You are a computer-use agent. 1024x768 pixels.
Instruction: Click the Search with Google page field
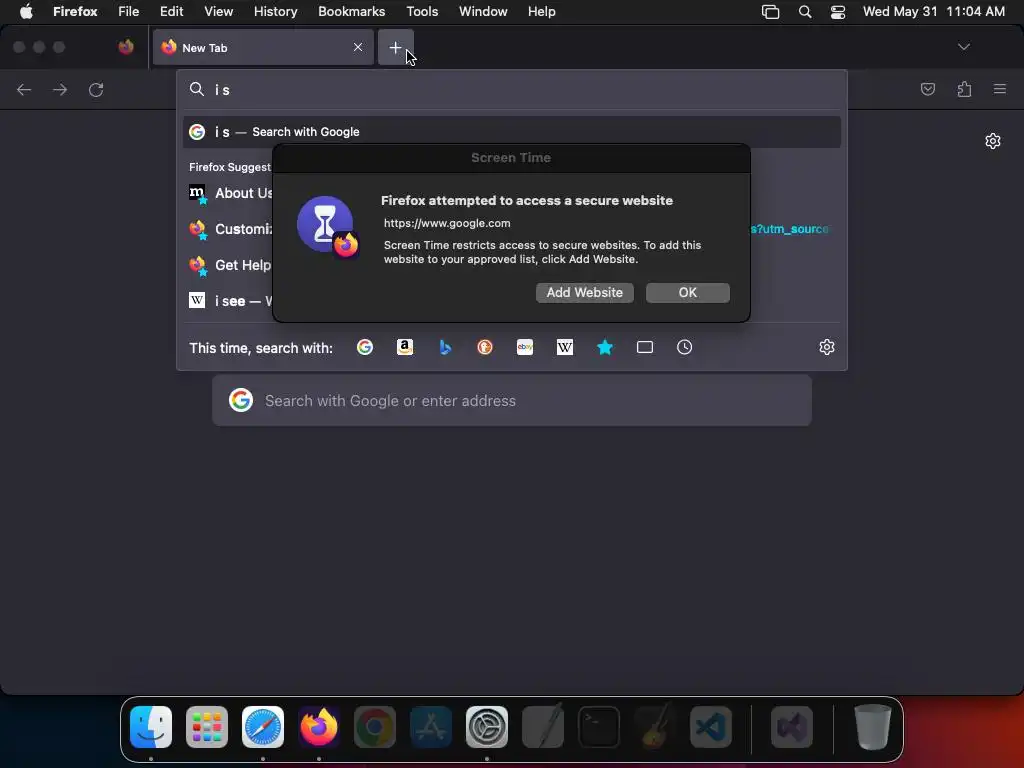click(x=512, y=400)
